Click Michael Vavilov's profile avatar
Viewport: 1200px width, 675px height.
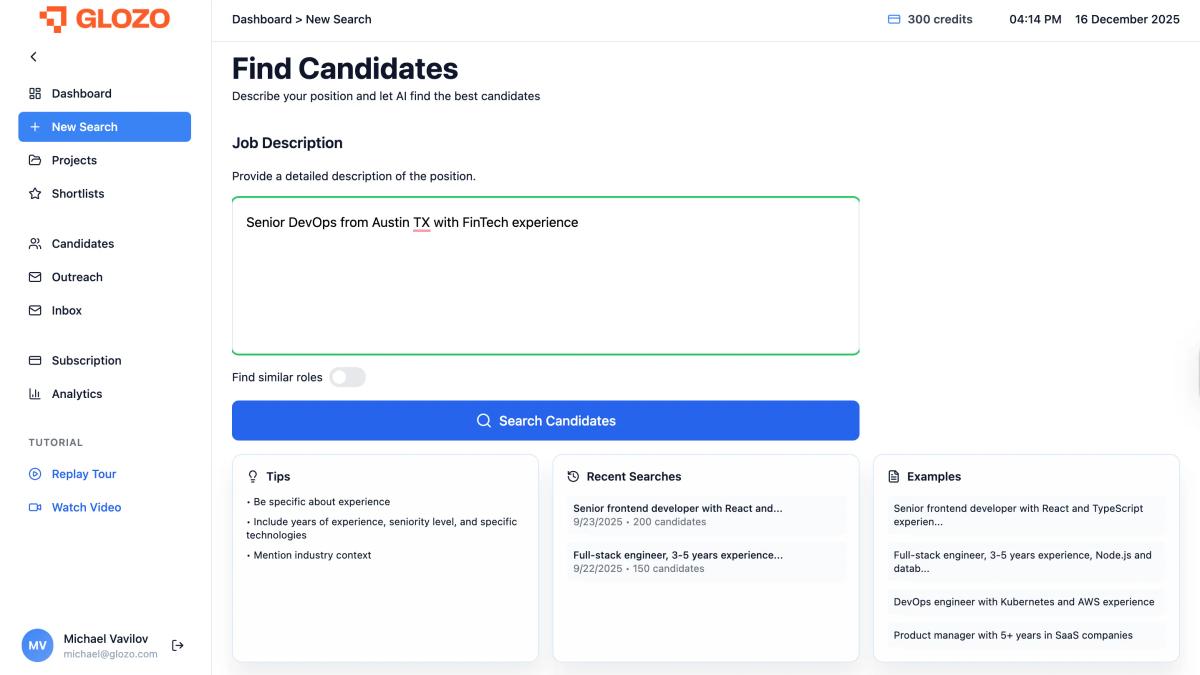tap(37, 645)
